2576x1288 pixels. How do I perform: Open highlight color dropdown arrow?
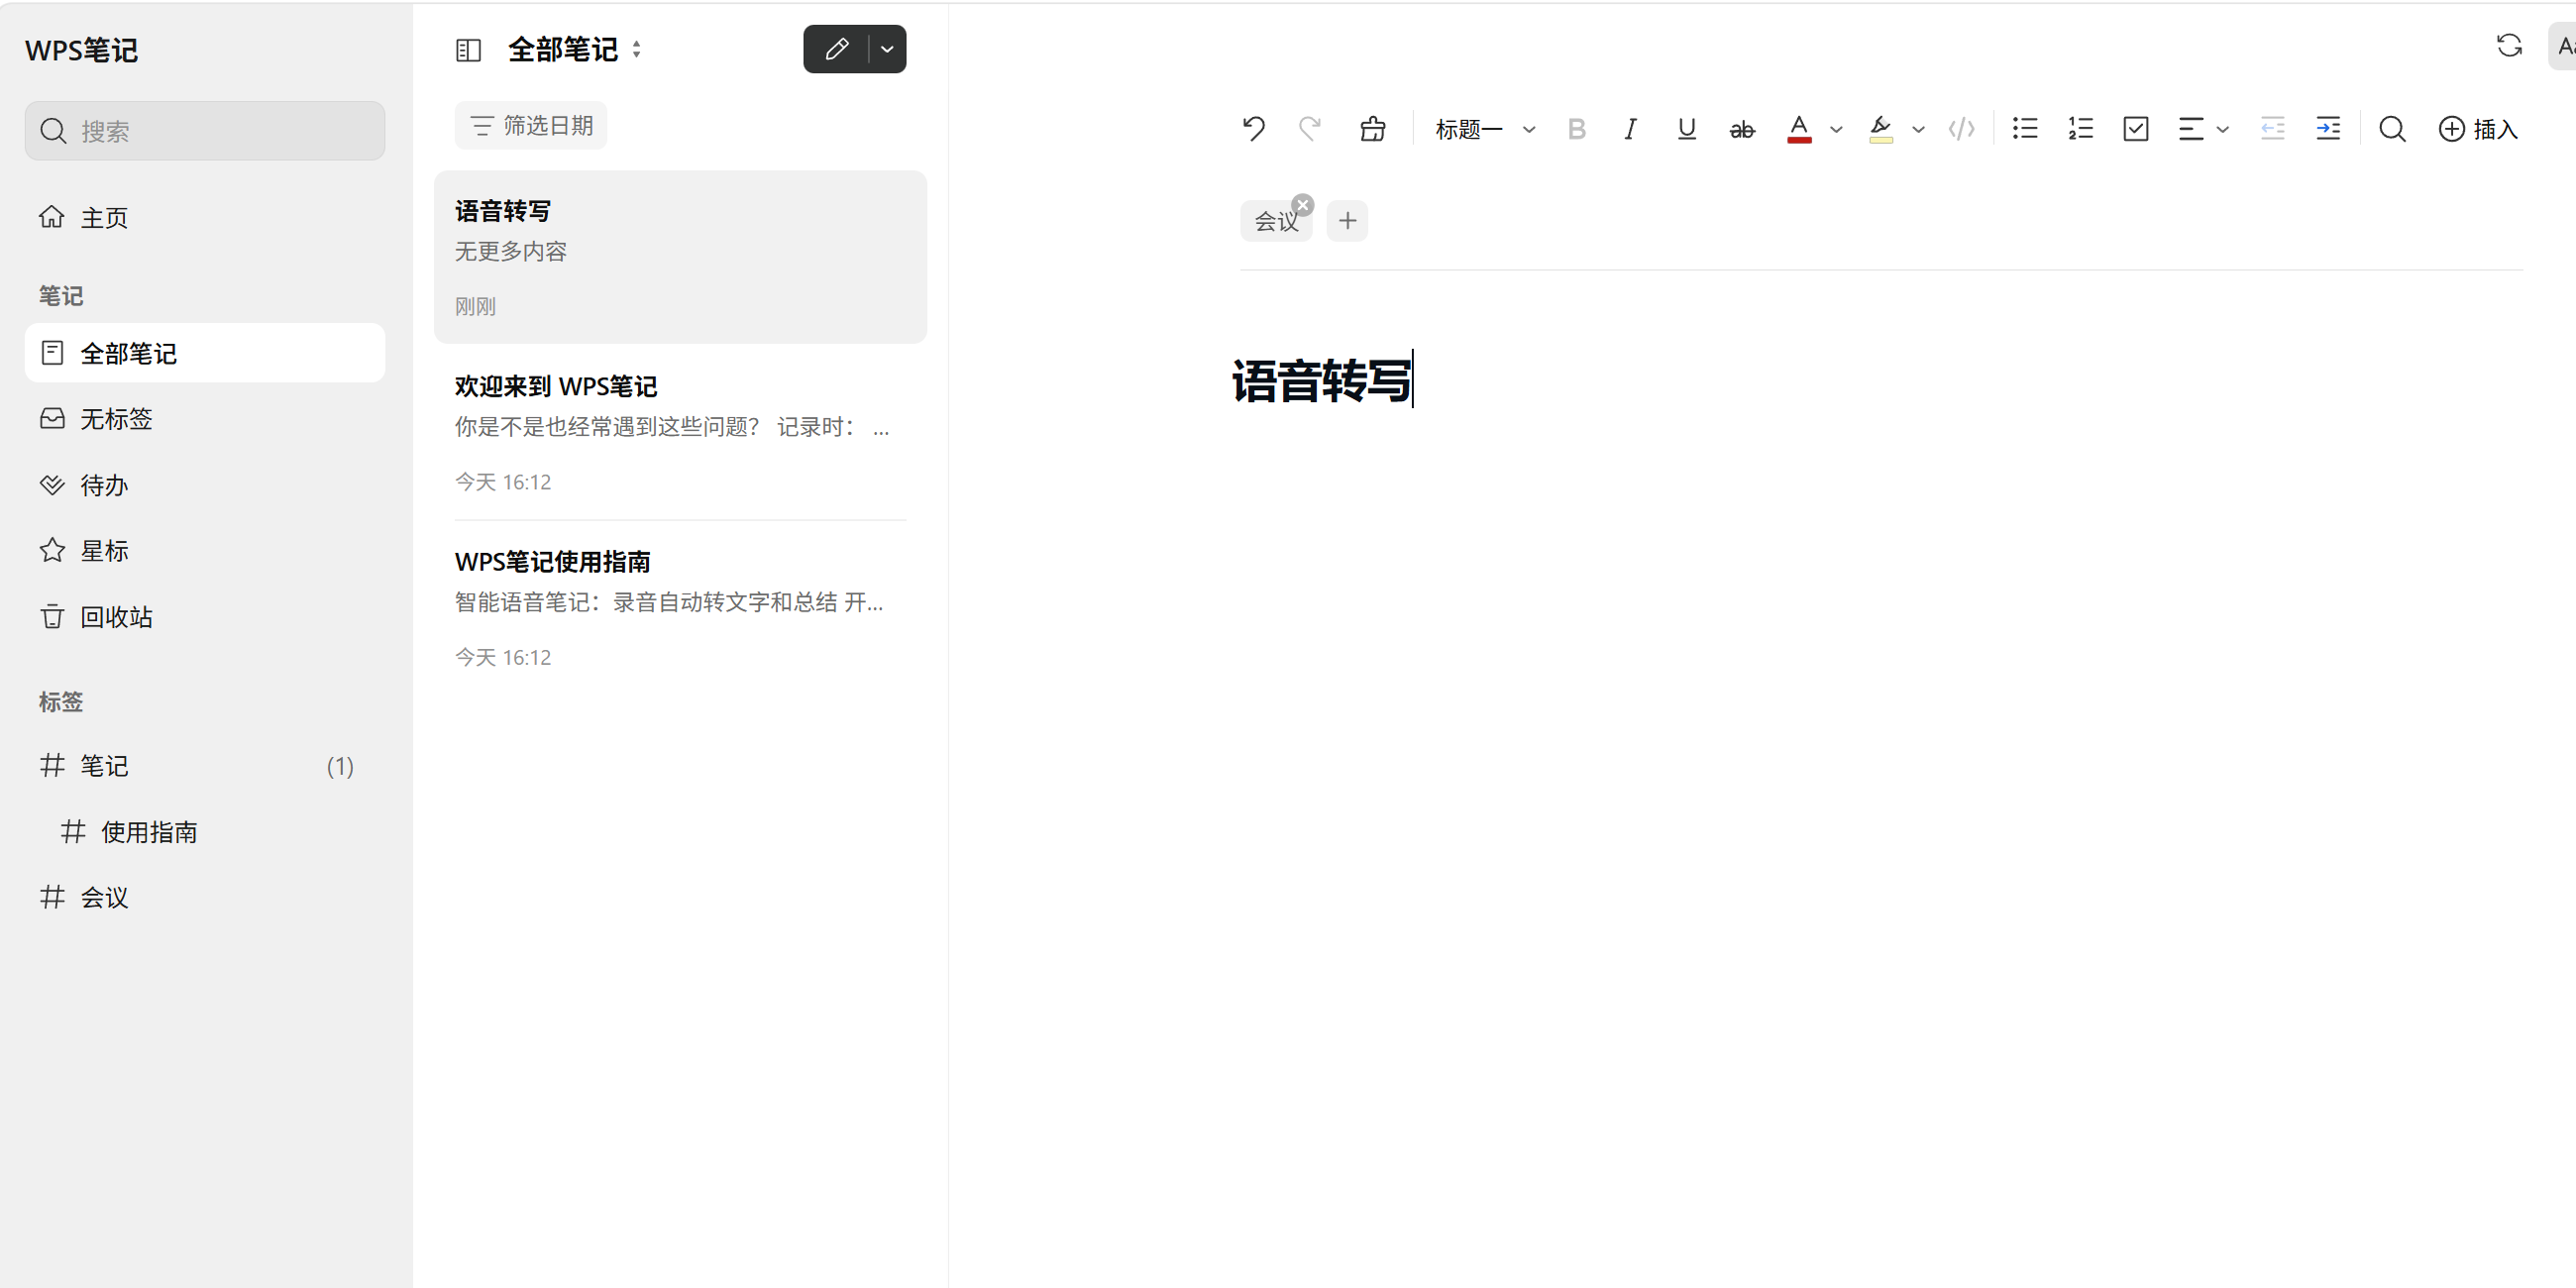pyautogui.click(x=1918, y=130)
